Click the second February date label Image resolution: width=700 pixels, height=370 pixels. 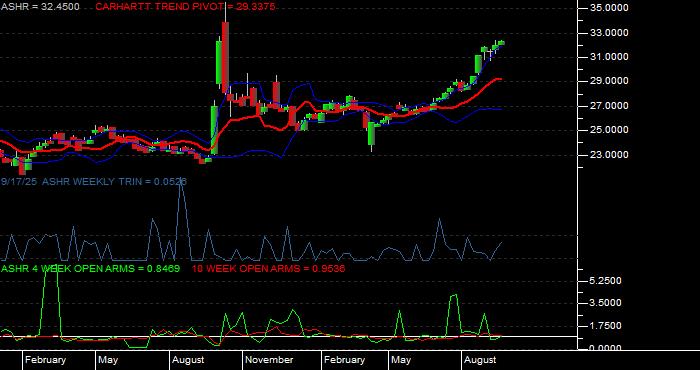[x=344, y=360]
